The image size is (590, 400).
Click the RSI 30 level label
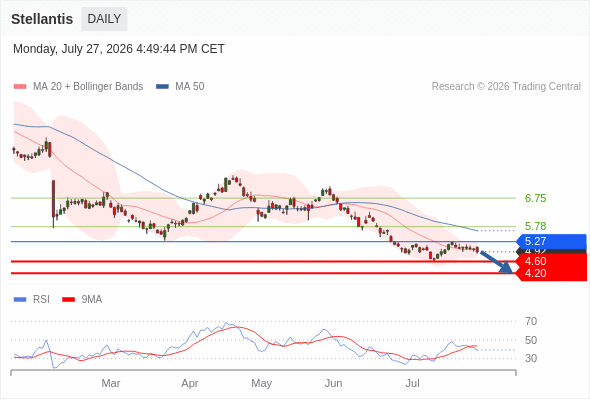531,358
